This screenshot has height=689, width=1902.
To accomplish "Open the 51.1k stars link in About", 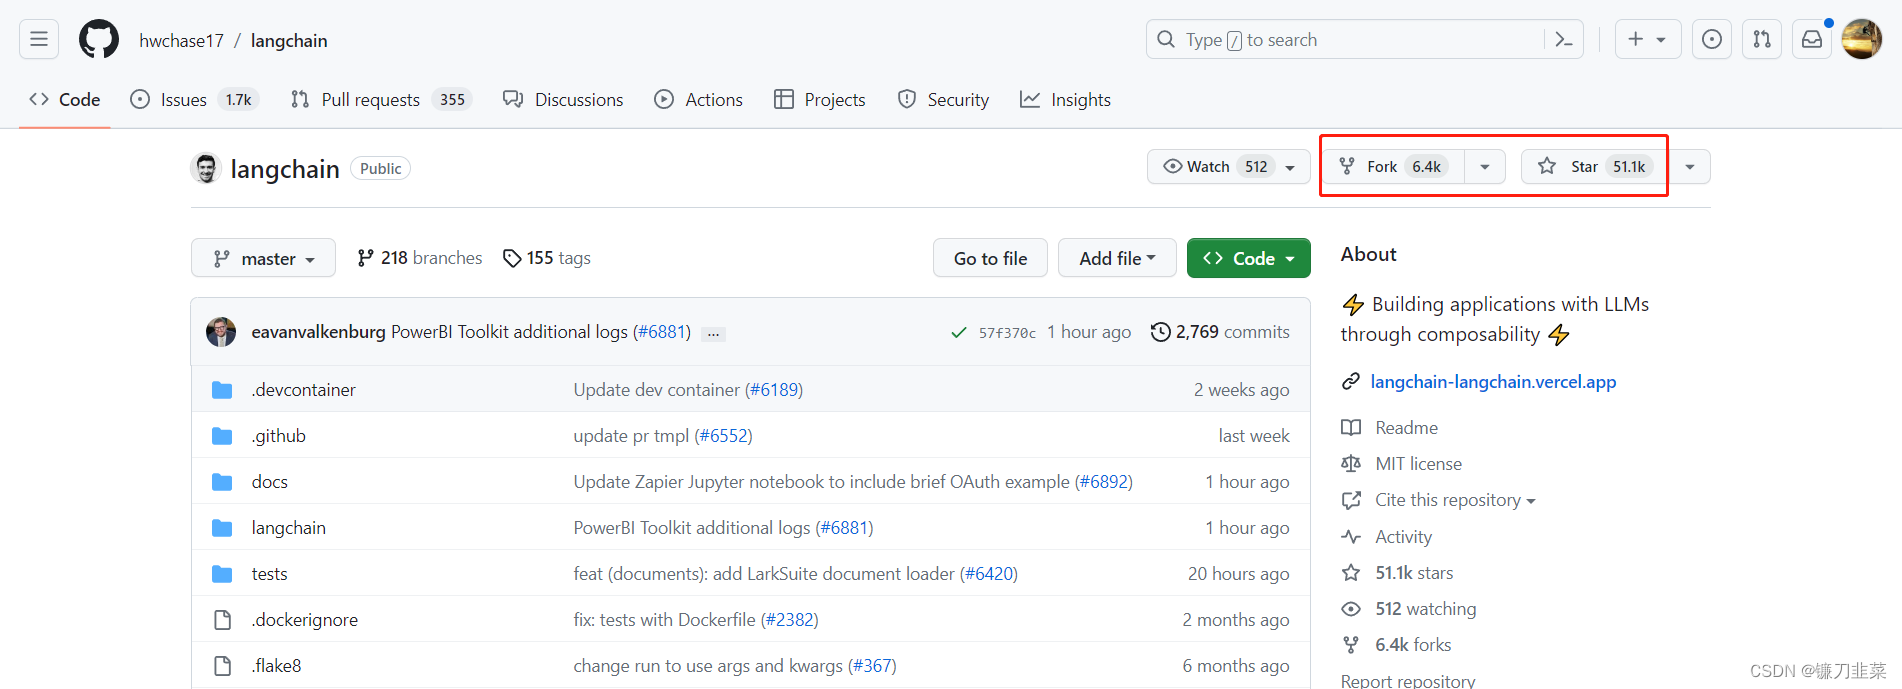I will (x=1414, y=573).
